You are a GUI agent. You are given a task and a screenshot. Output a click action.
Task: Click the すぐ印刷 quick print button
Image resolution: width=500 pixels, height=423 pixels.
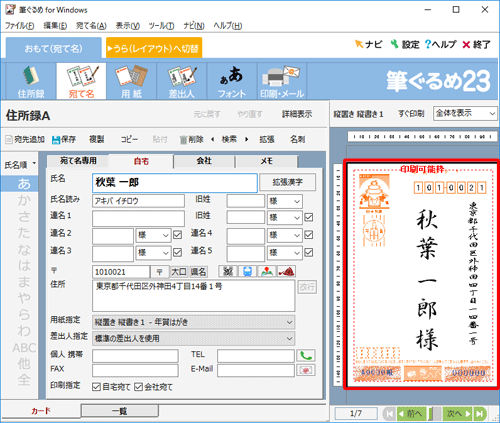click(411, 114)
